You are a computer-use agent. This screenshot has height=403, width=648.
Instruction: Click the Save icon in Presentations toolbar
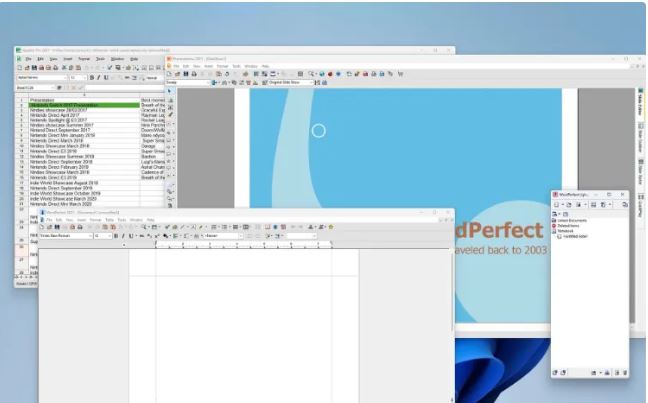pyautogui.click(x=185, y=74)
